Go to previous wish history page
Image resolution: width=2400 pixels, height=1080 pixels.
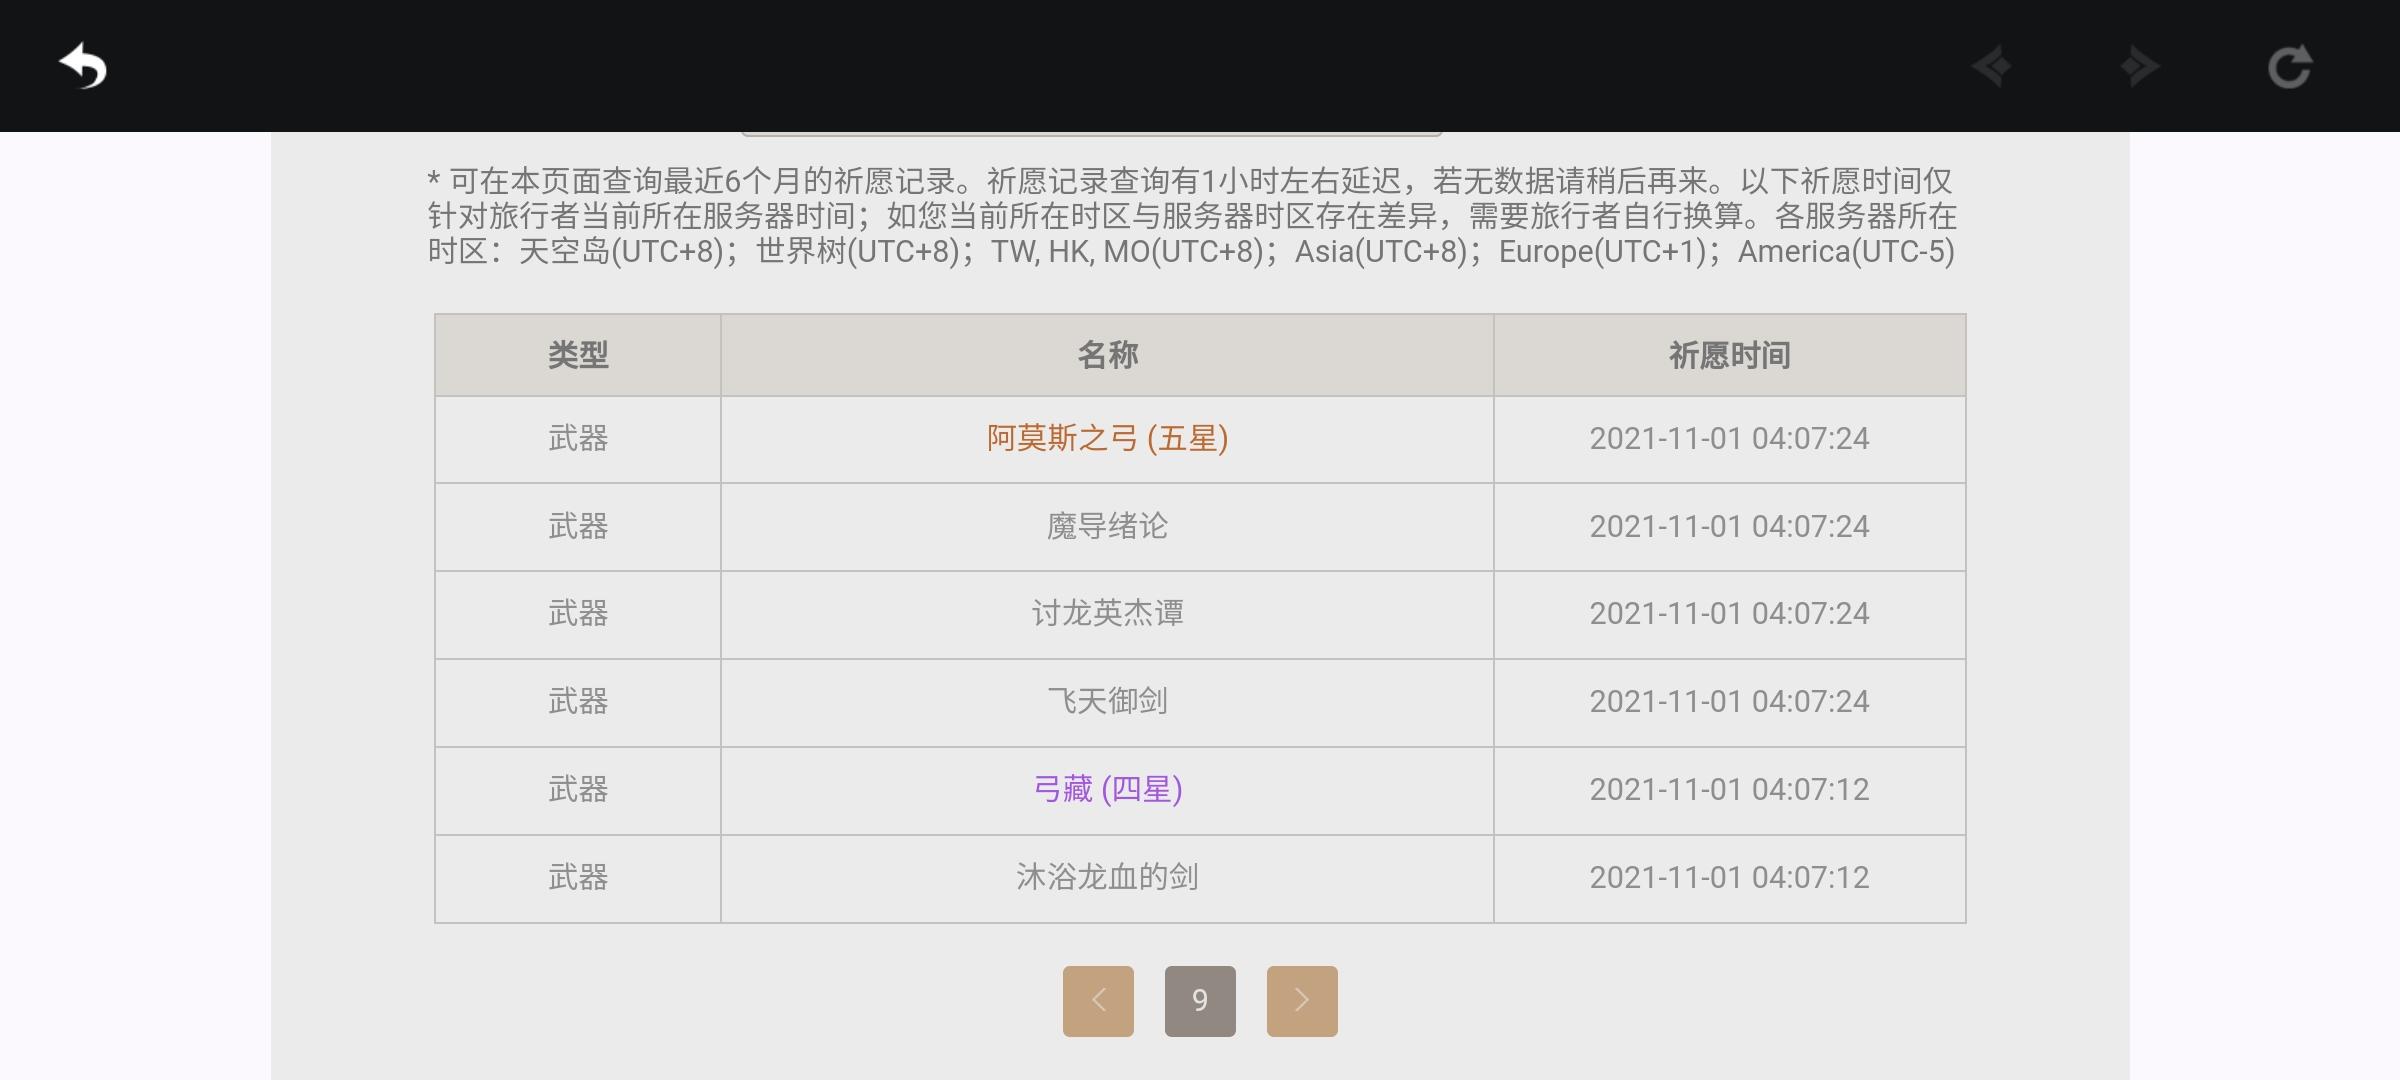tap(1098, 1000)
